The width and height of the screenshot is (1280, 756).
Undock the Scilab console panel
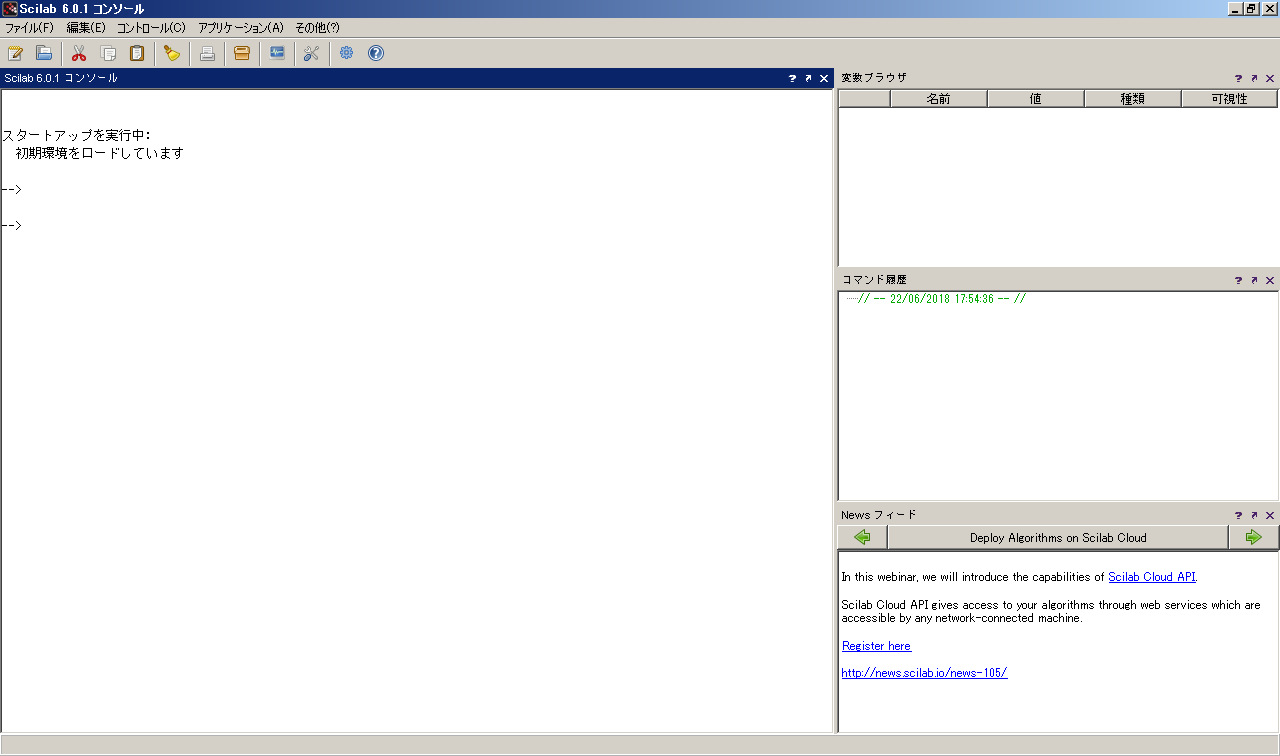pyautogui.click(x=808, y=78)
